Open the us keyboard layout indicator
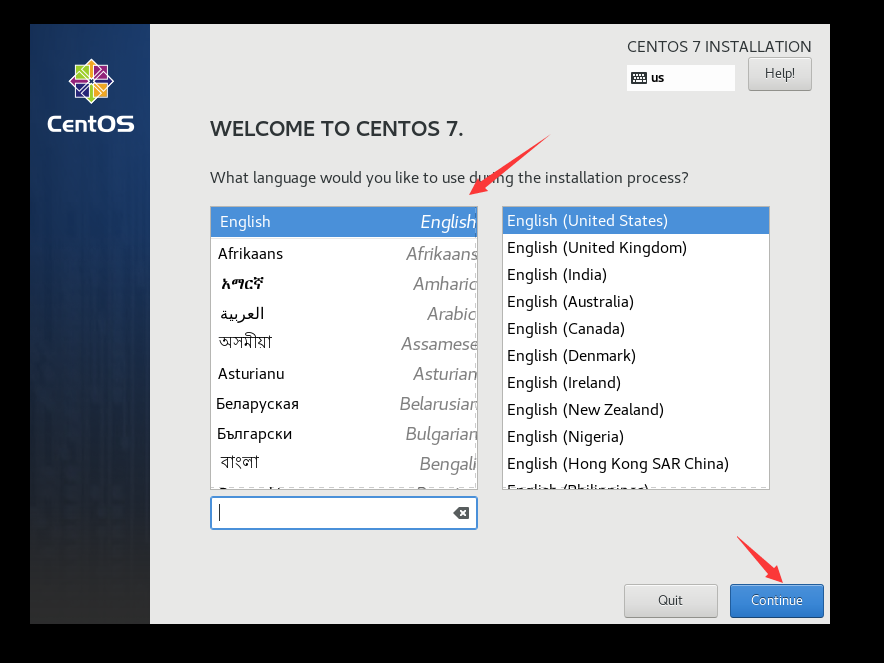Image resolution: width=884 pixels, height=663 pixels. (x=680, y=78)
